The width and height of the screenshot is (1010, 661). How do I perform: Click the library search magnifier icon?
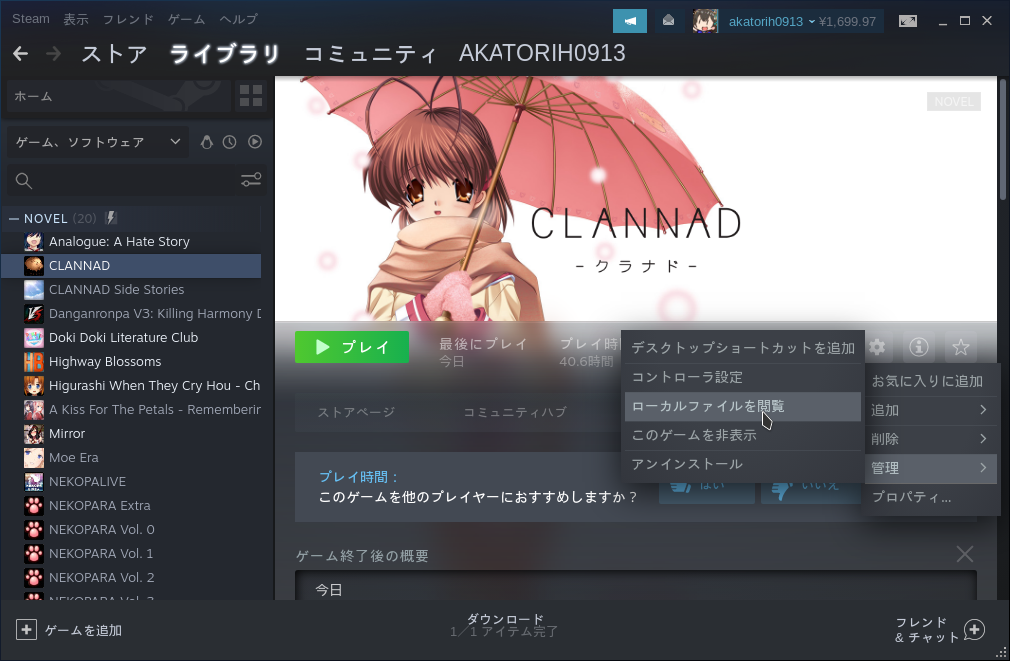click(x=24, y=181)
